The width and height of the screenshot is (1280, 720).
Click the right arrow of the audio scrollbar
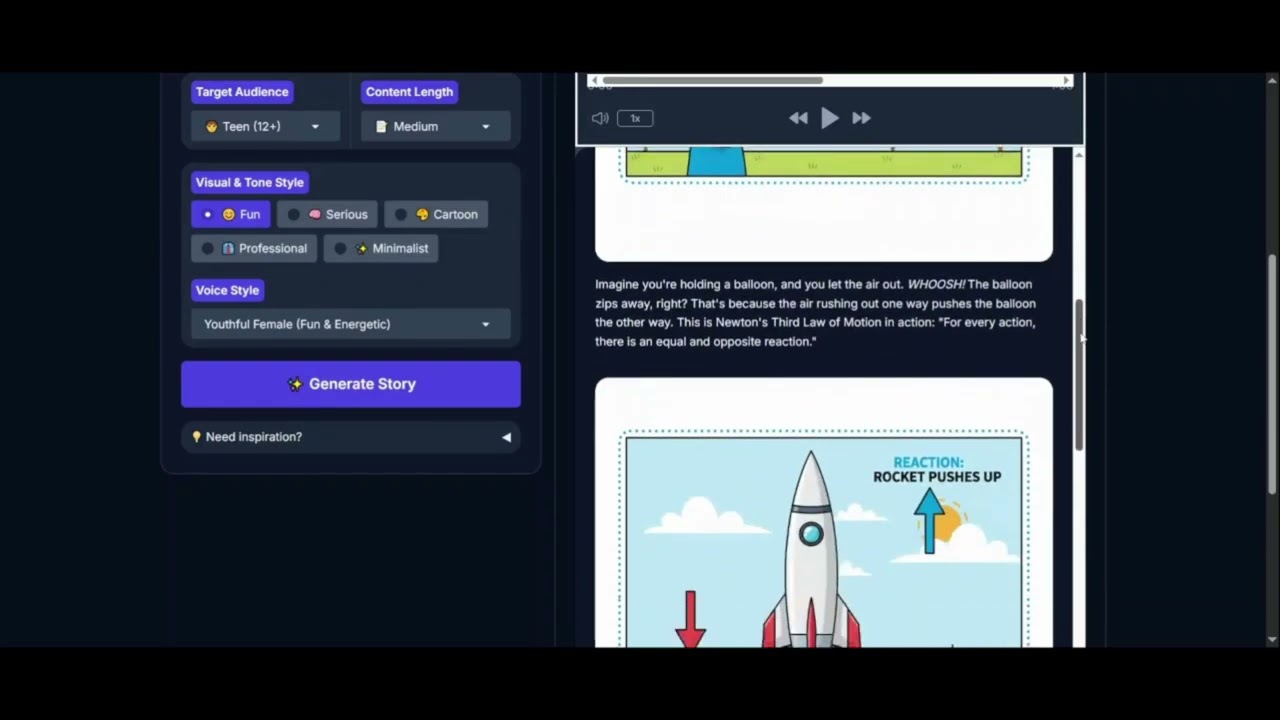[x=1067, y=81]
